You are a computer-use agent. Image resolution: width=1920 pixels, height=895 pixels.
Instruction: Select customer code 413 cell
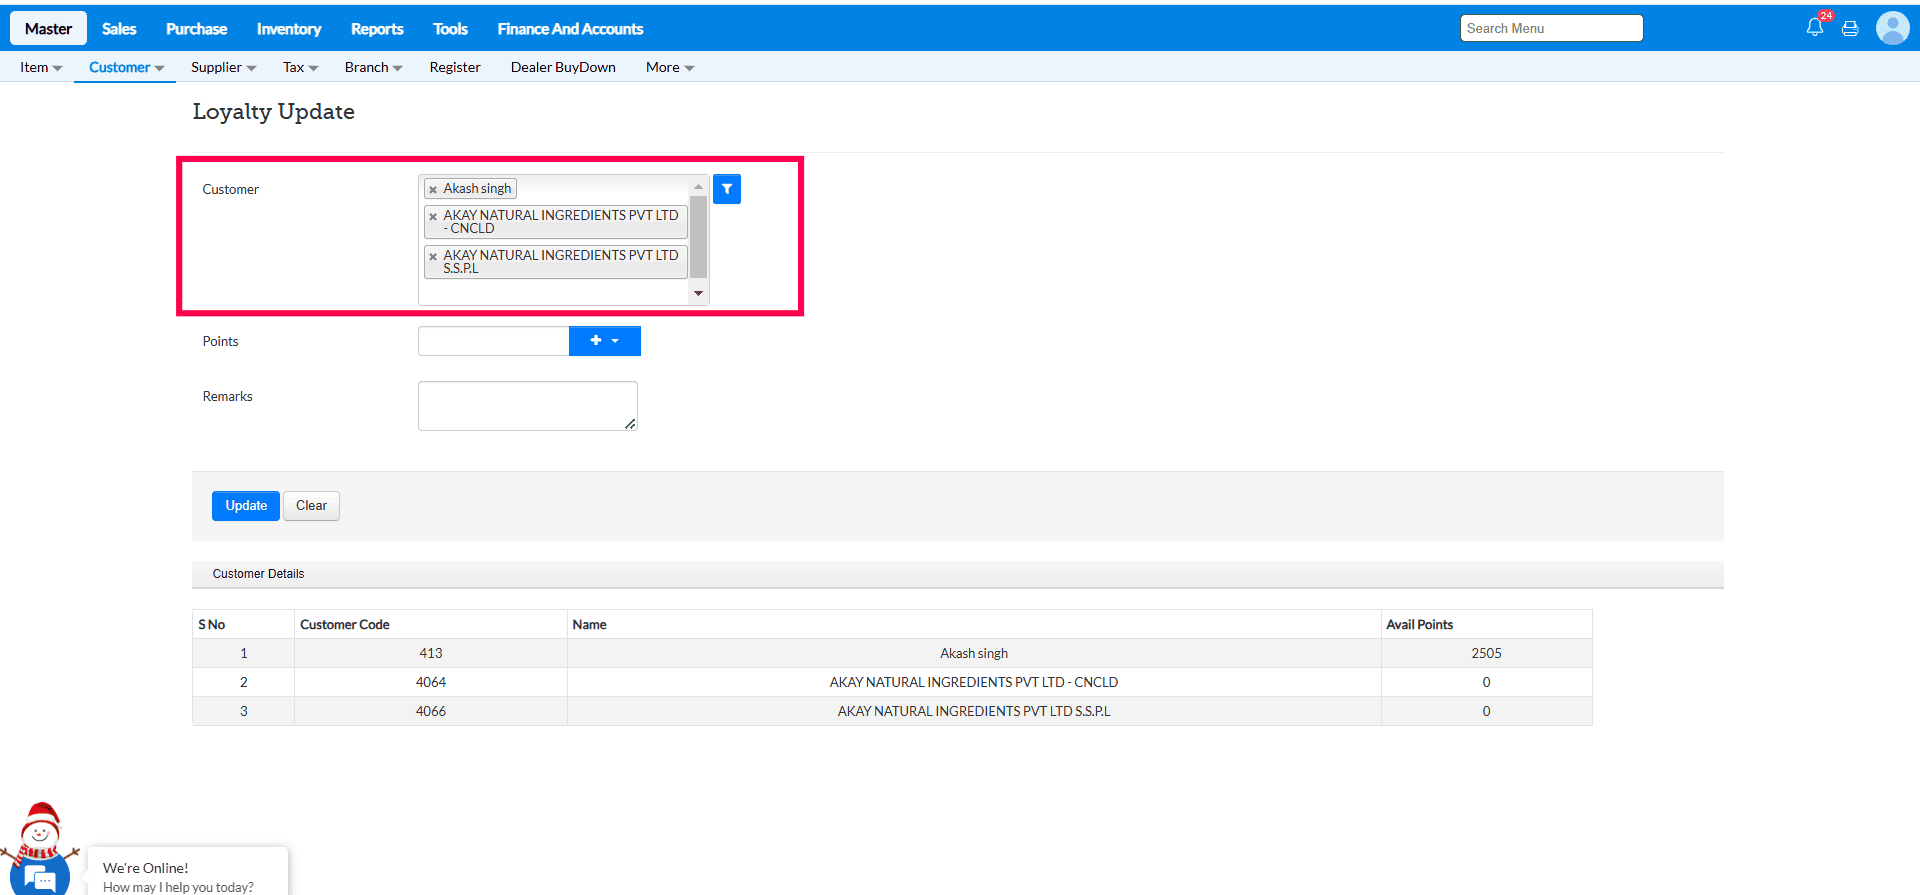(431, 653)
